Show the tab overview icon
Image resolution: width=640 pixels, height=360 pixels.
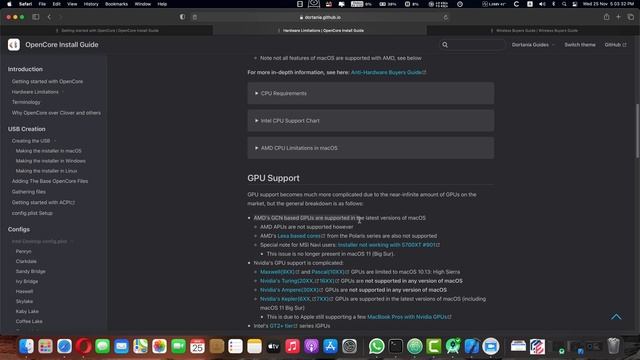pyautogui.click(x=631, y=17)
